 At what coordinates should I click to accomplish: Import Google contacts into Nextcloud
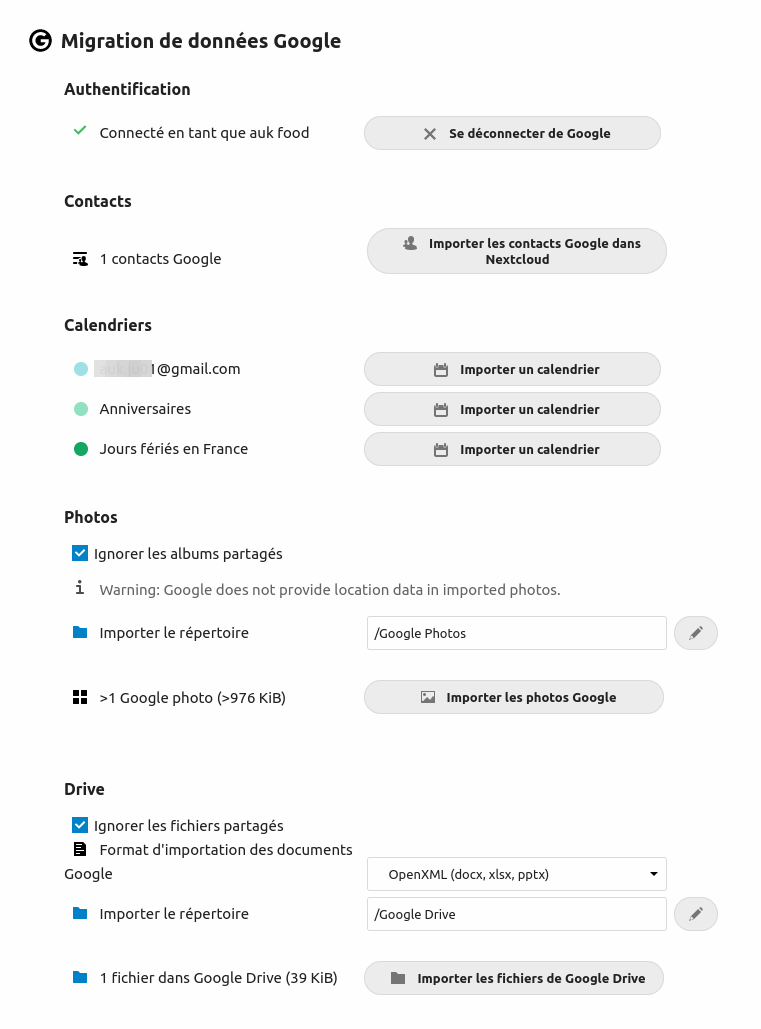point(517,251)
